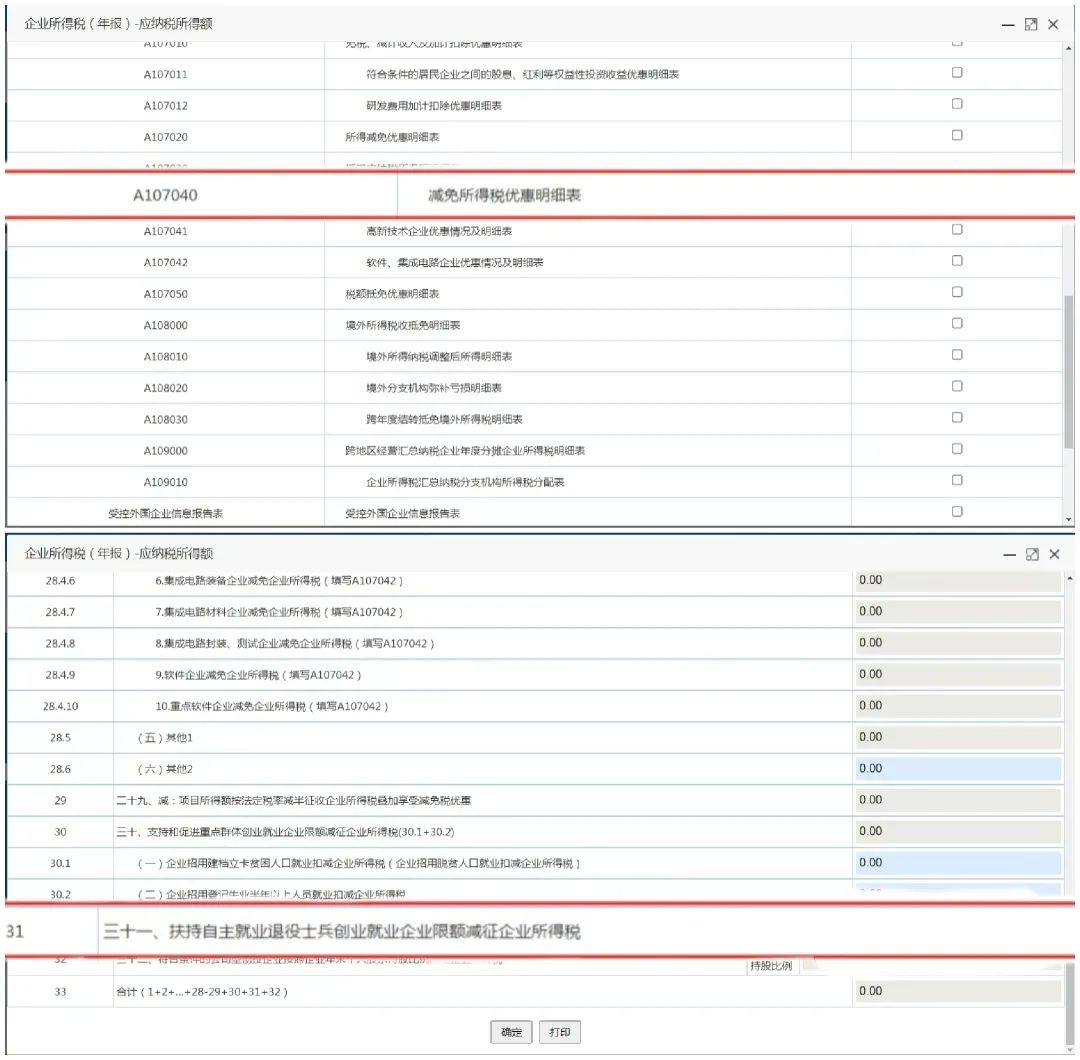
Task: Click the text "境外所得纳税调整后所得明细表"
Action: 439,357
